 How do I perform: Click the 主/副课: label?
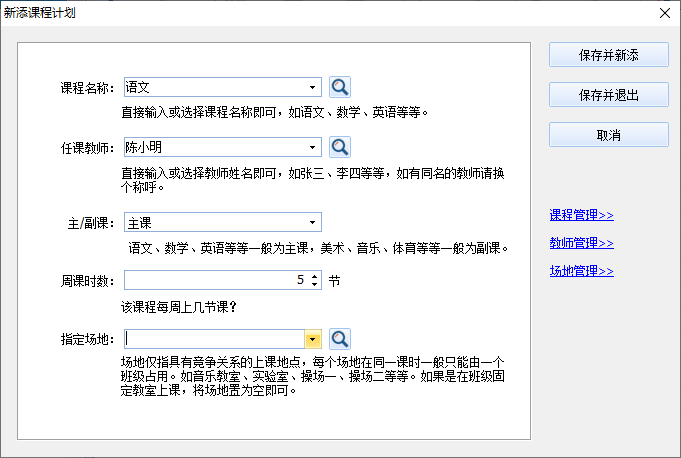pyautogui.click(x=91, y=224)
